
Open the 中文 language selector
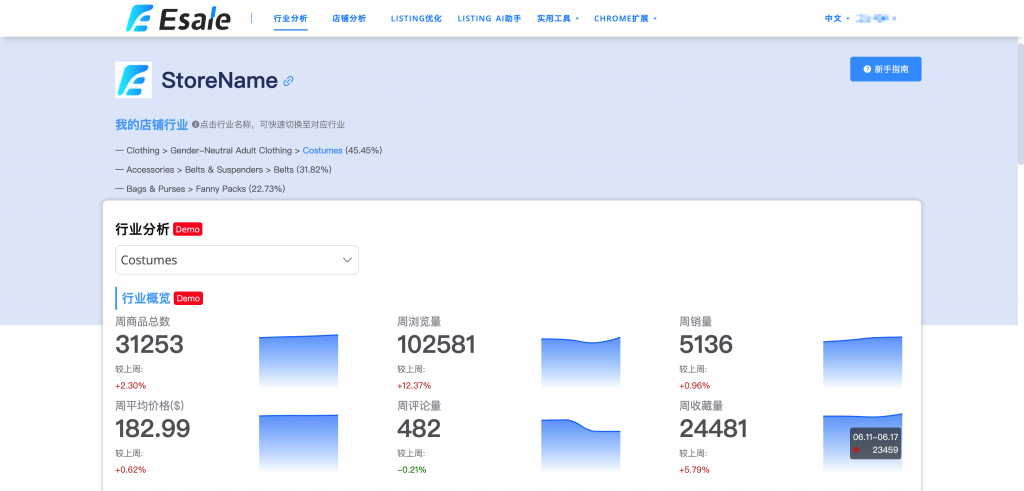click(836, 18)
